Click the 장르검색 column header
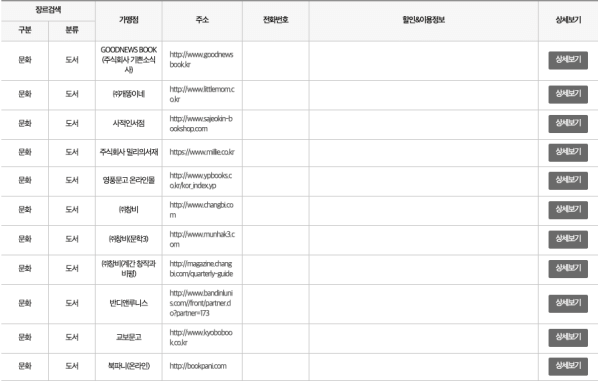 click(48, 10)
